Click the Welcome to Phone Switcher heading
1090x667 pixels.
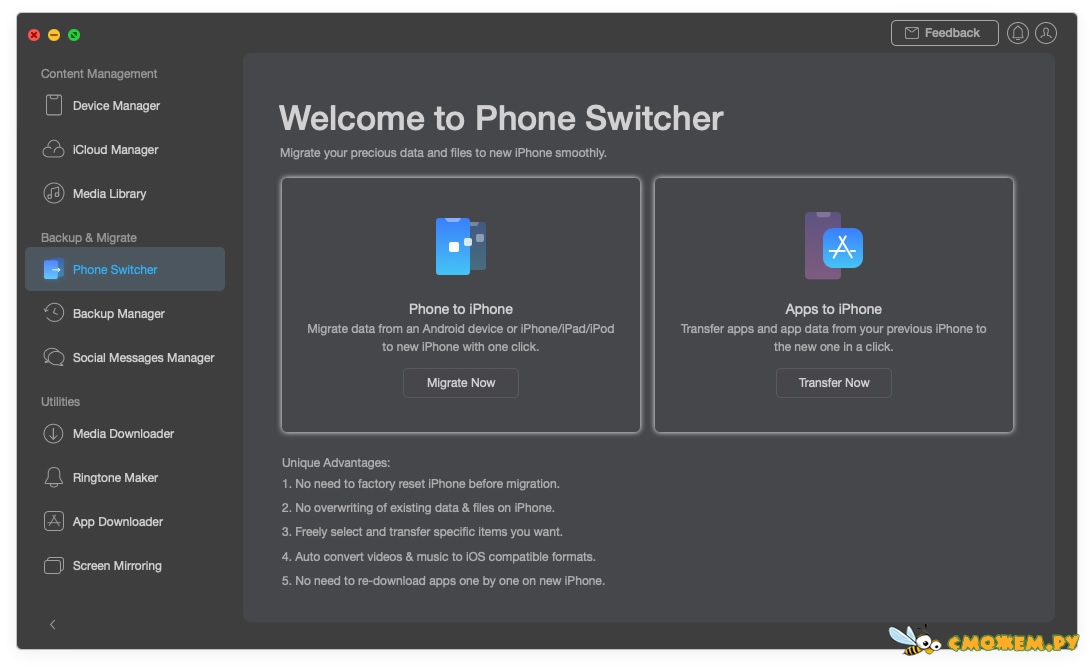[501, 118]
